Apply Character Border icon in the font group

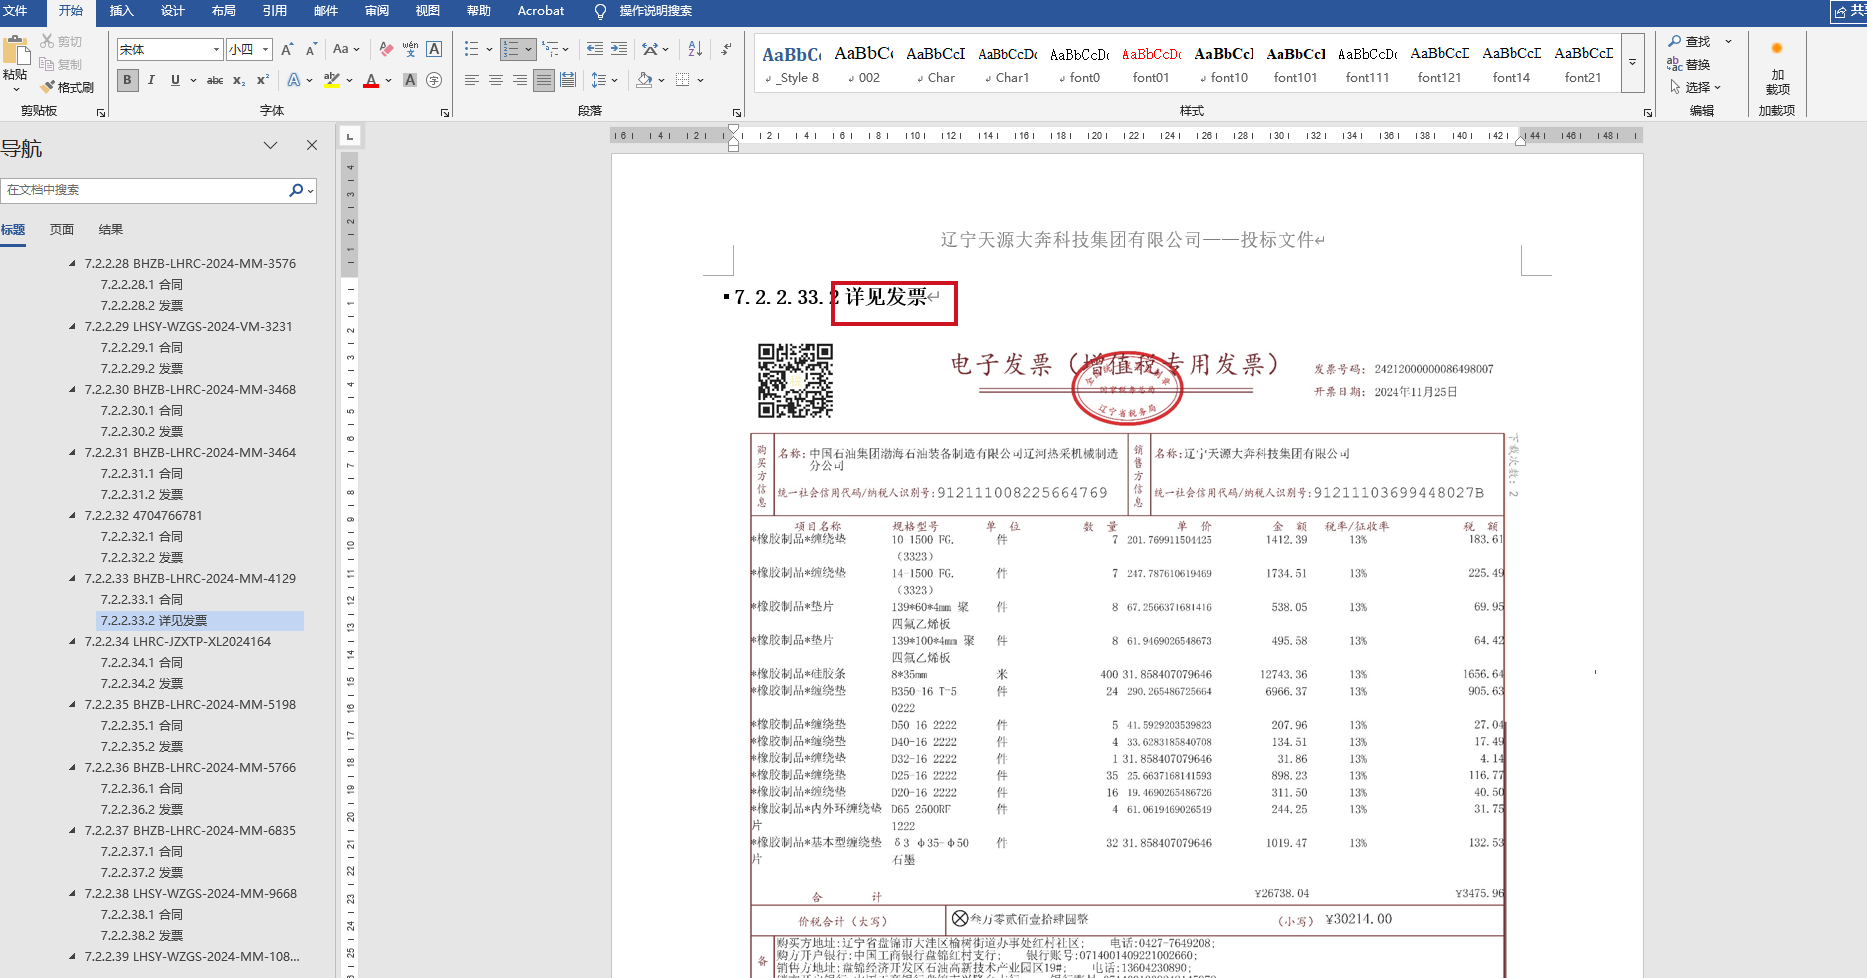[434, 49]
